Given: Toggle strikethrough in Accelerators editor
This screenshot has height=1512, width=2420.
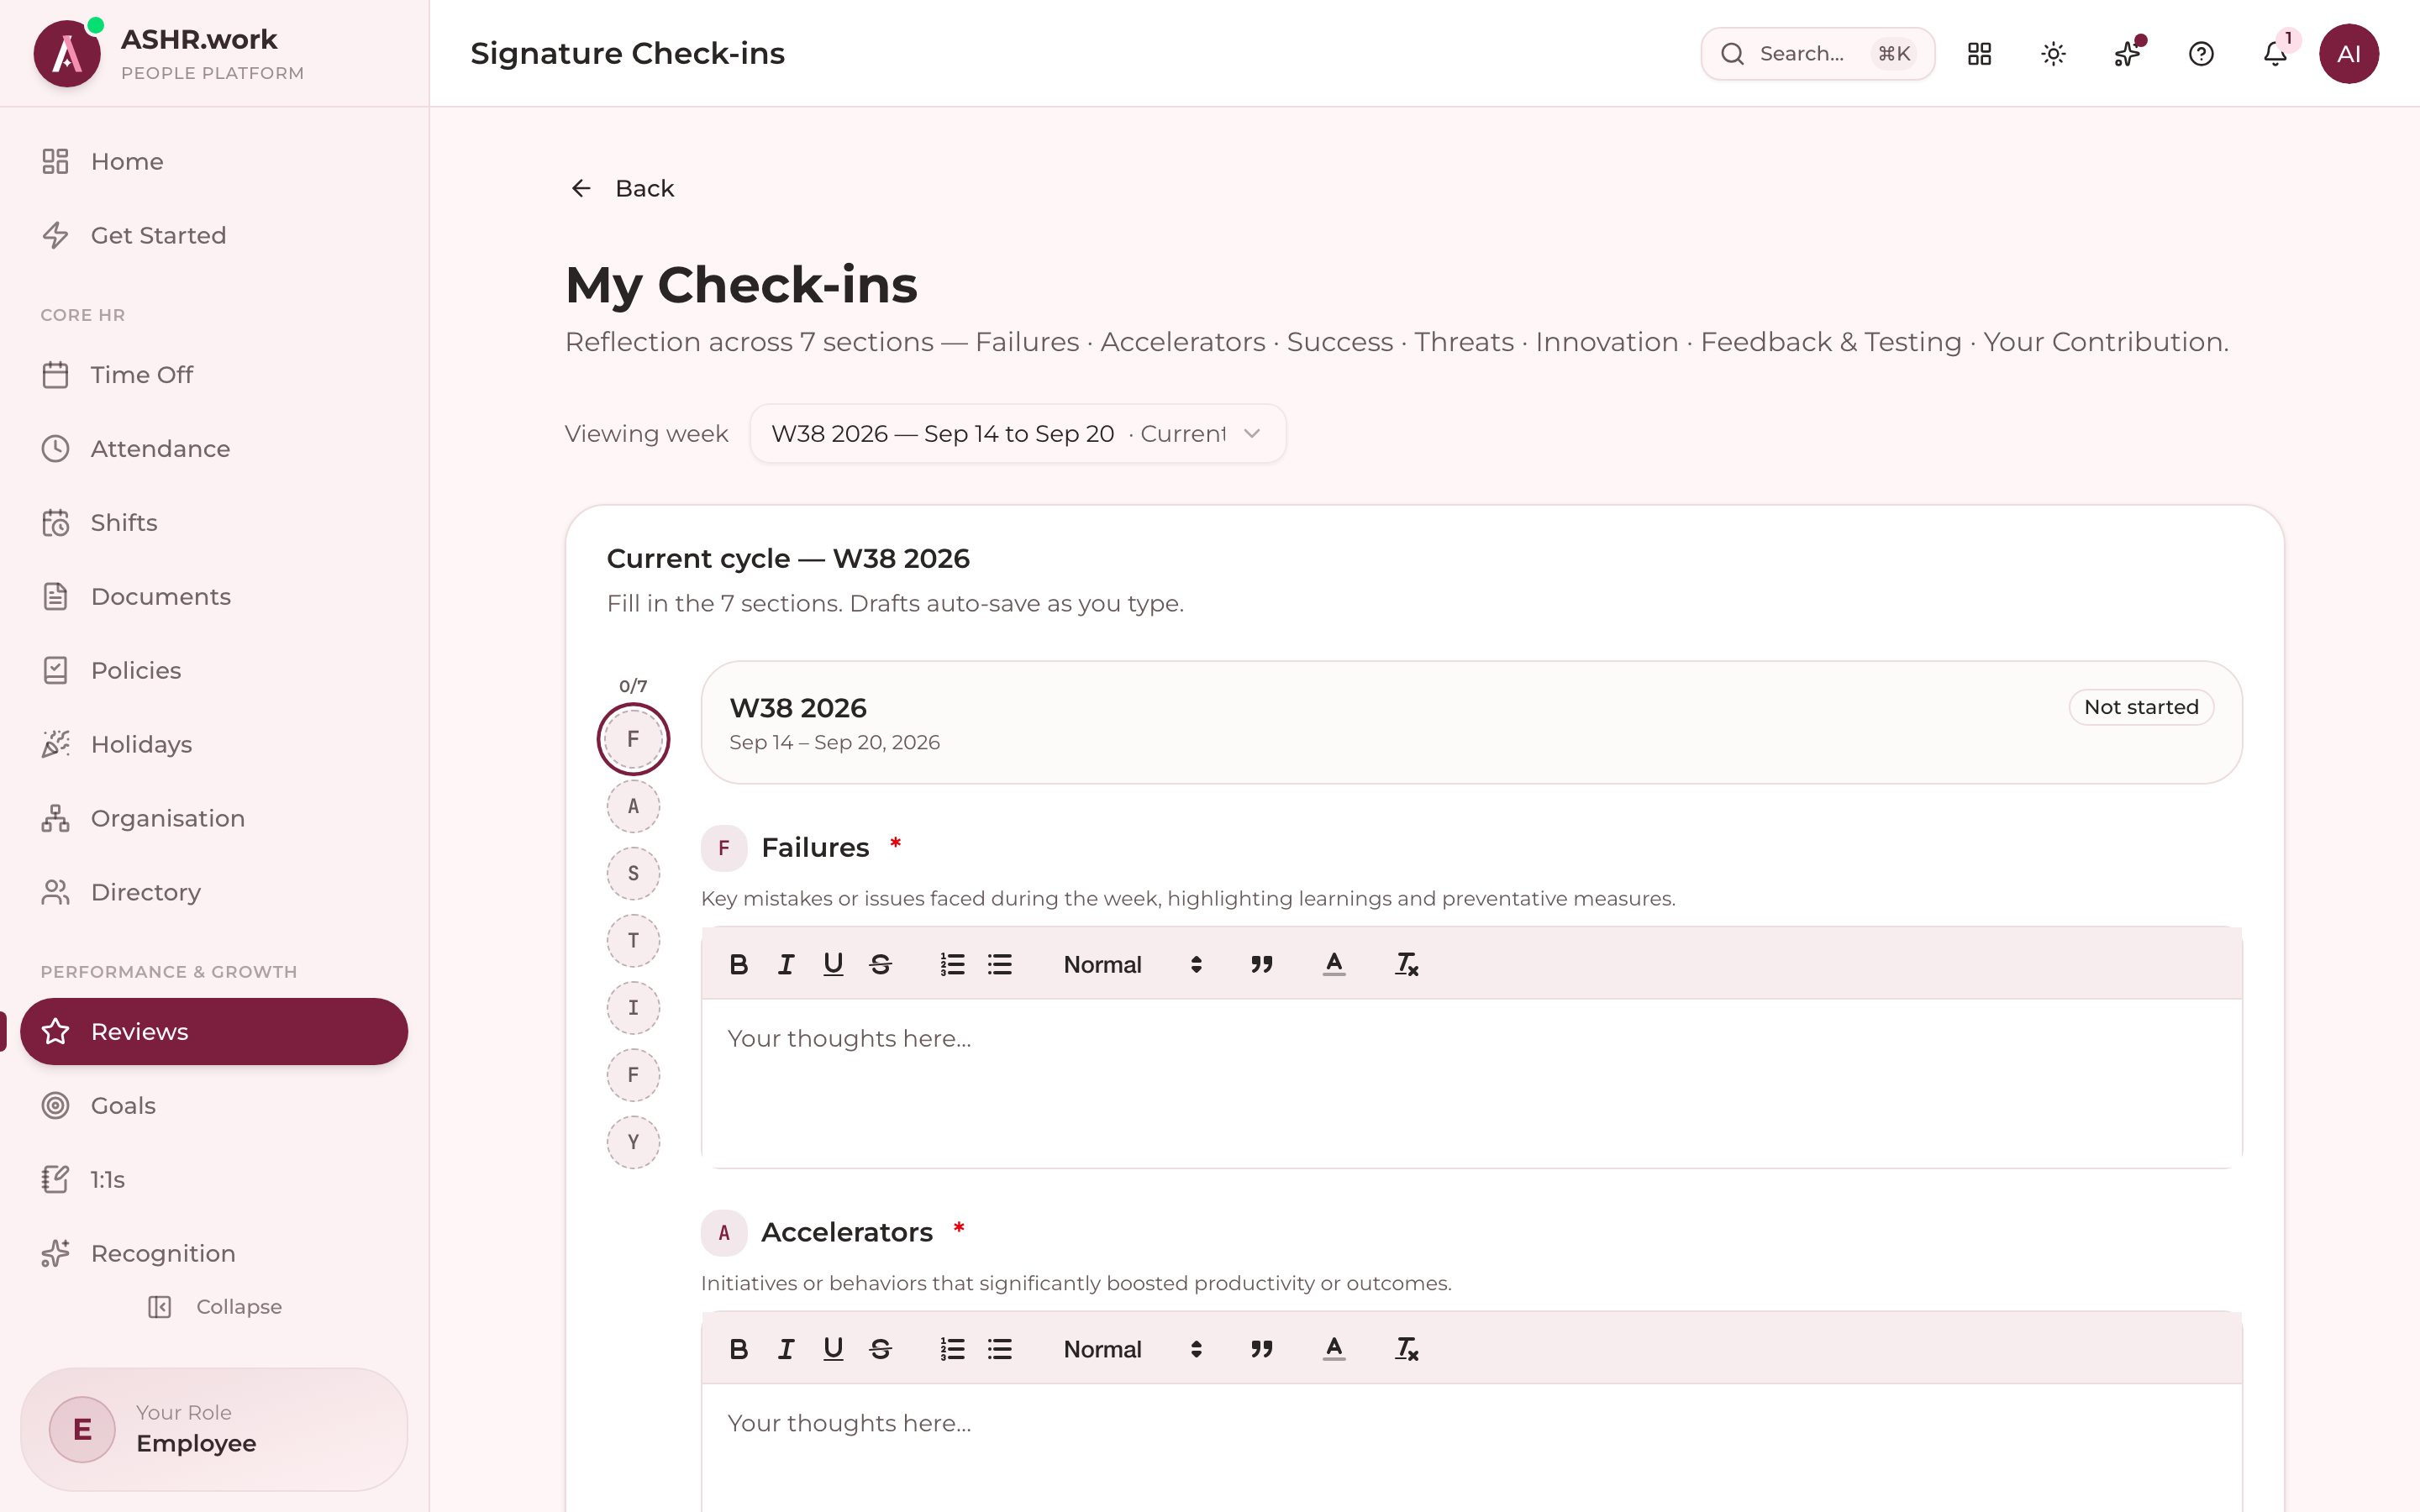Looking at the screenshot, I should click(x=881, y=1349).
